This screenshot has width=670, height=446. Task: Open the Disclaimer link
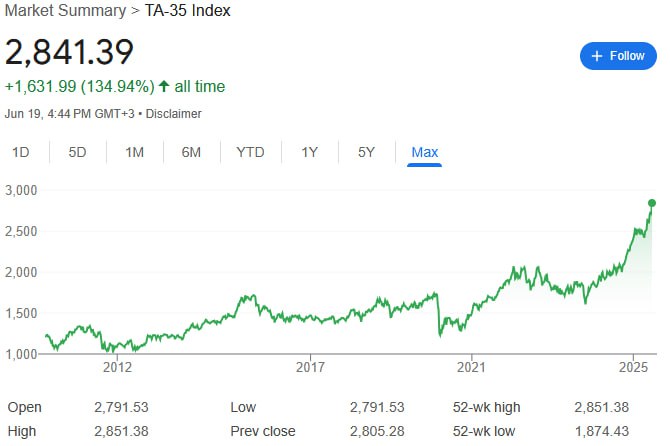[174, 114]
